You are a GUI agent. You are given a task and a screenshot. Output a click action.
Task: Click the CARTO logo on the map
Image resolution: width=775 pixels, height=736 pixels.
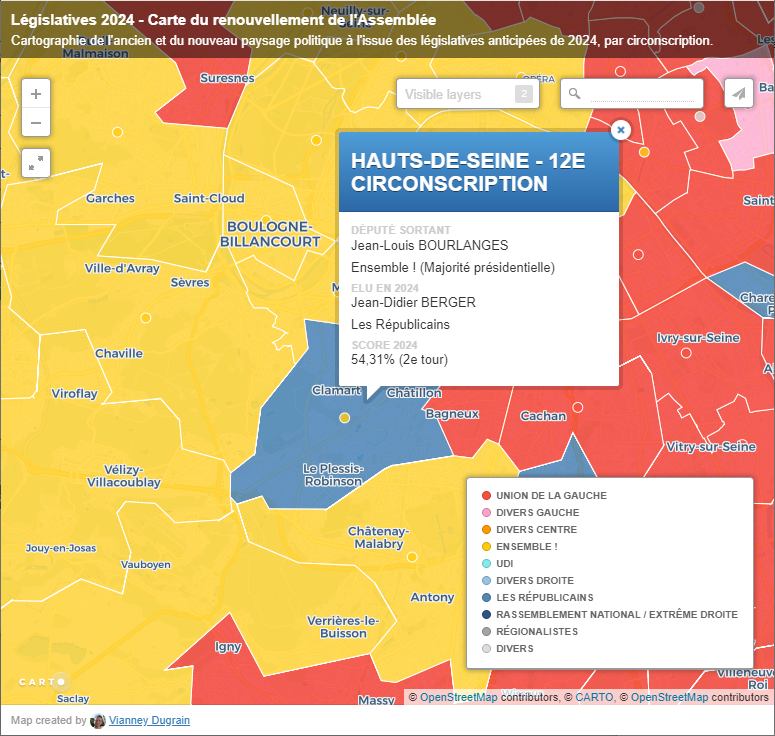(42, 682)
